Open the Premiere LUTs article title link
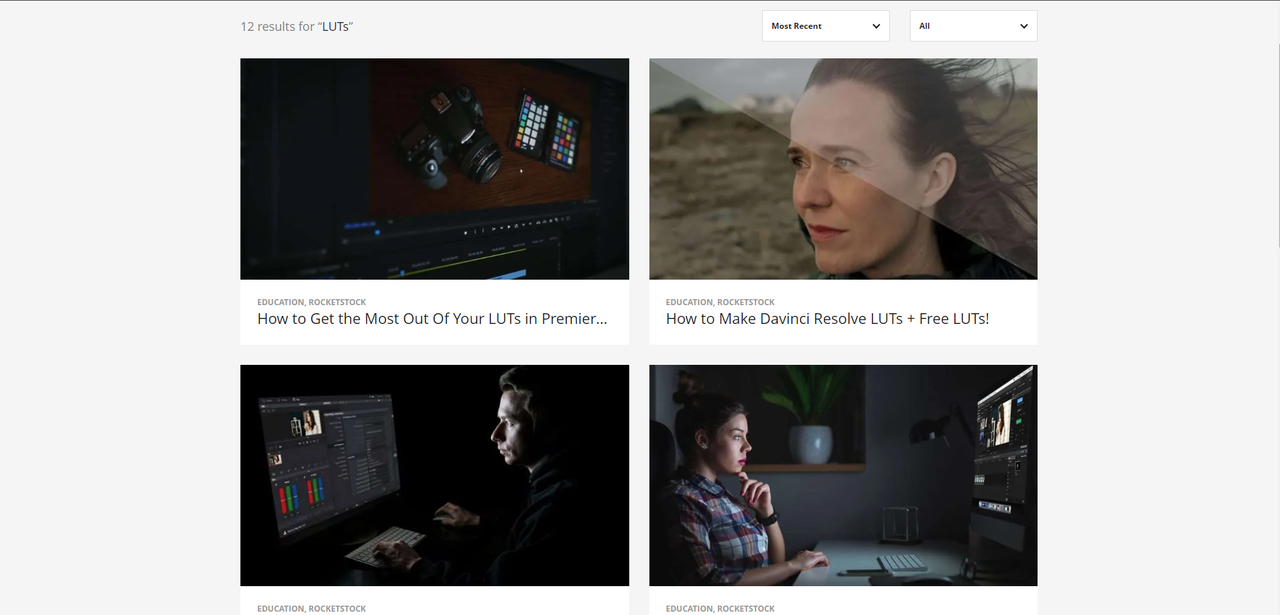The width and height of the screenshot is (1280, 615). (432, 318)
